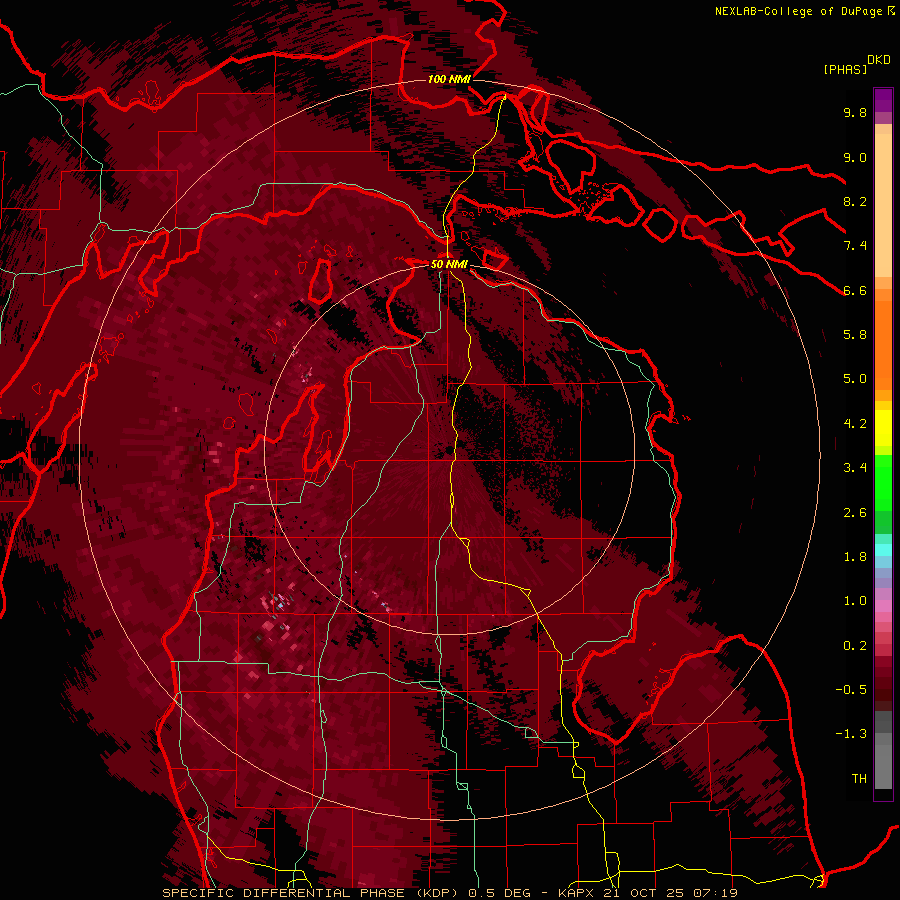Pick the cyan segment beside the 1.8 value
This screenshot has height=900, width=900.
point(883,550)
